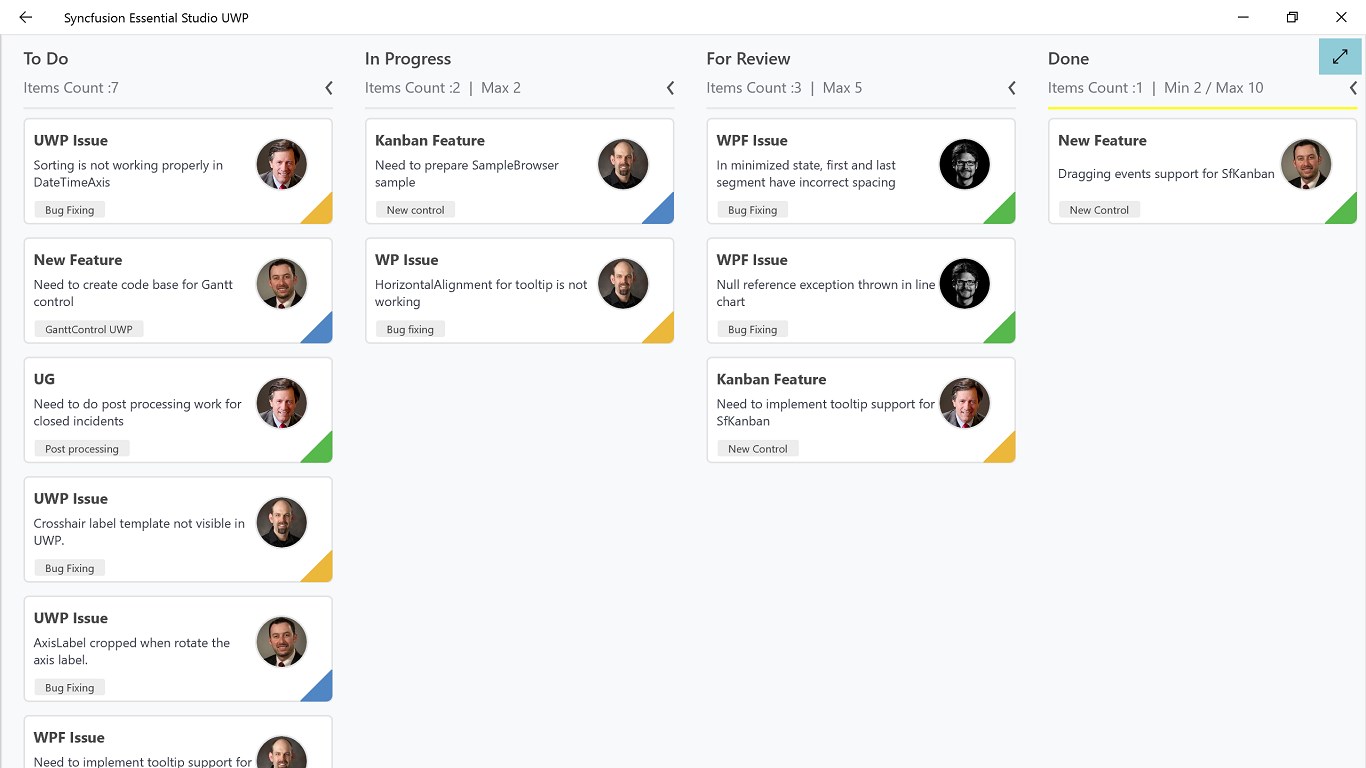Click New Control tag on Dragging events card
Image resolution: width=1366 pixels, height=768 pixels.
click(x=1099, y=210)
